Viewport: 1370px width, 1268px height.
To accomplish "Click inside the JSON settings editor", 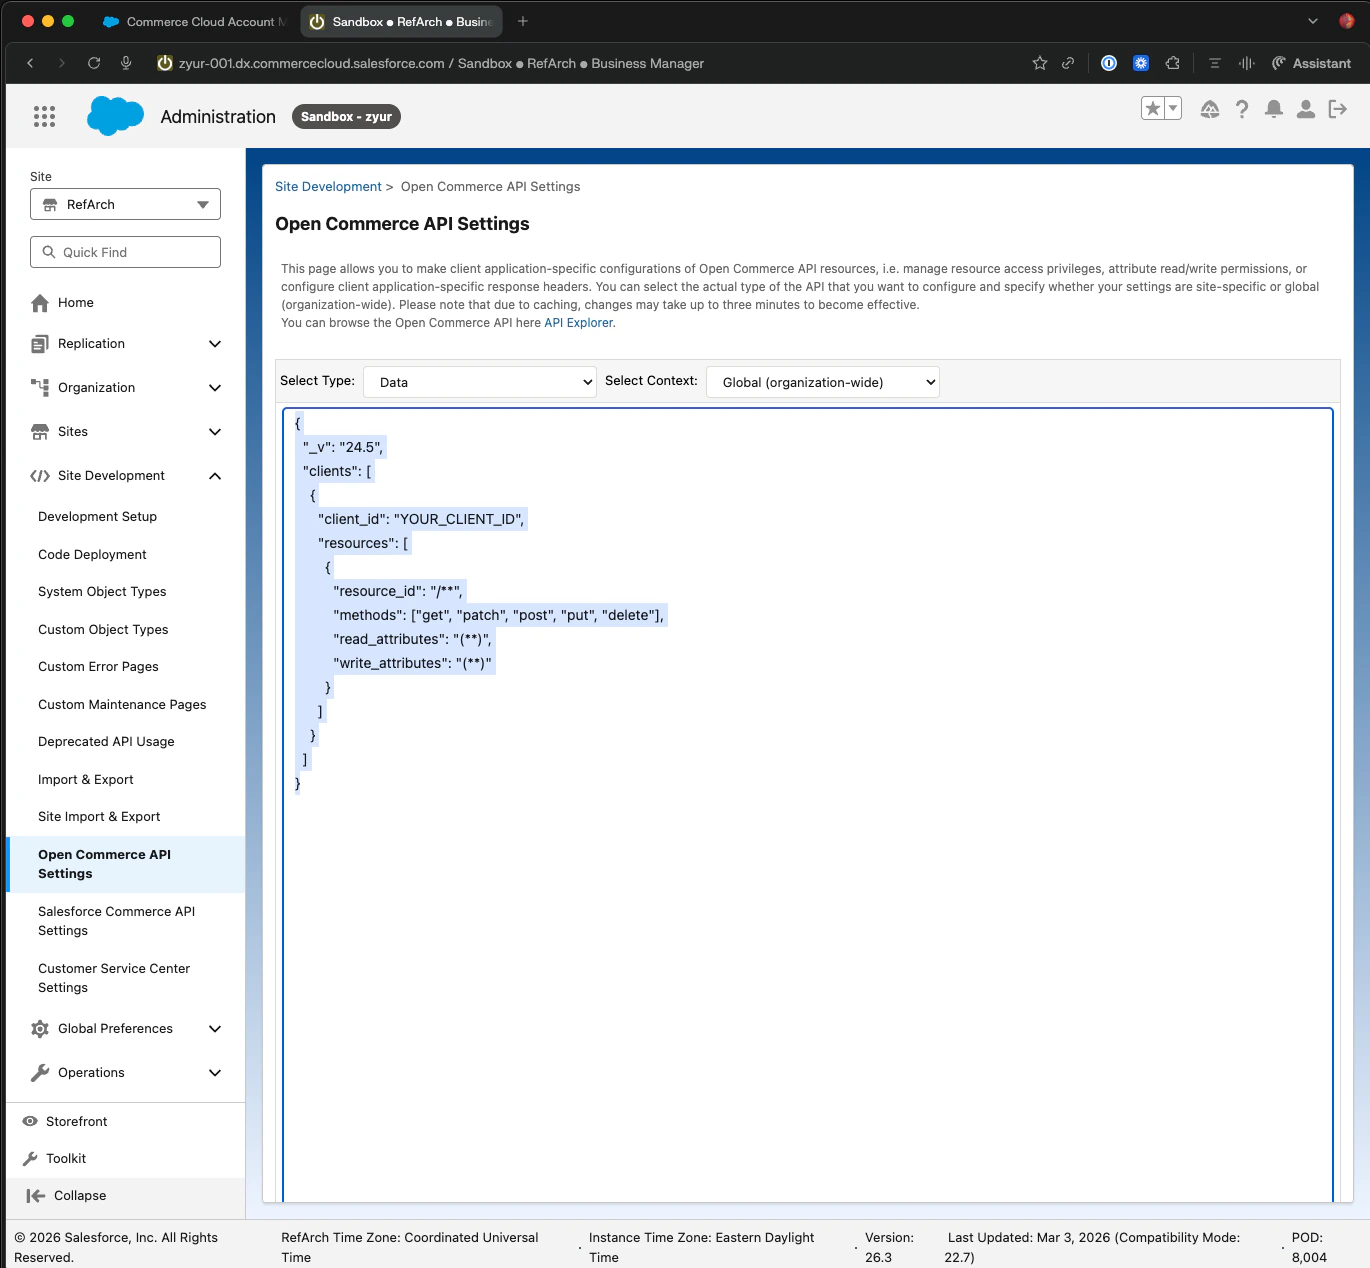I will click(808, 805).
